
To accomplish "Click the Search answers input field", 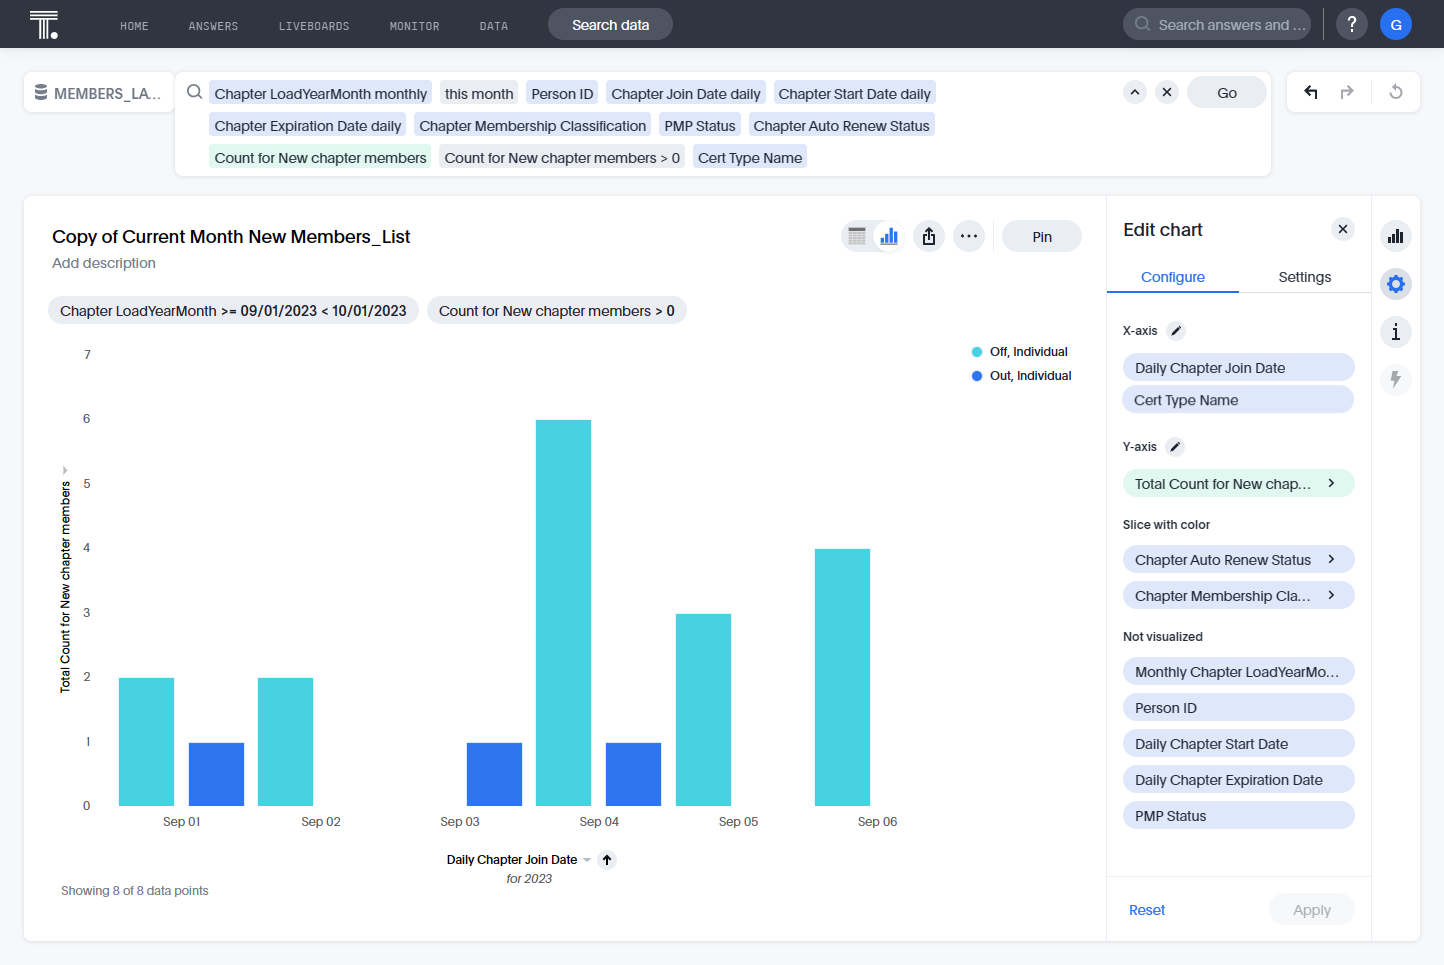I will (x=1217, y=24).
